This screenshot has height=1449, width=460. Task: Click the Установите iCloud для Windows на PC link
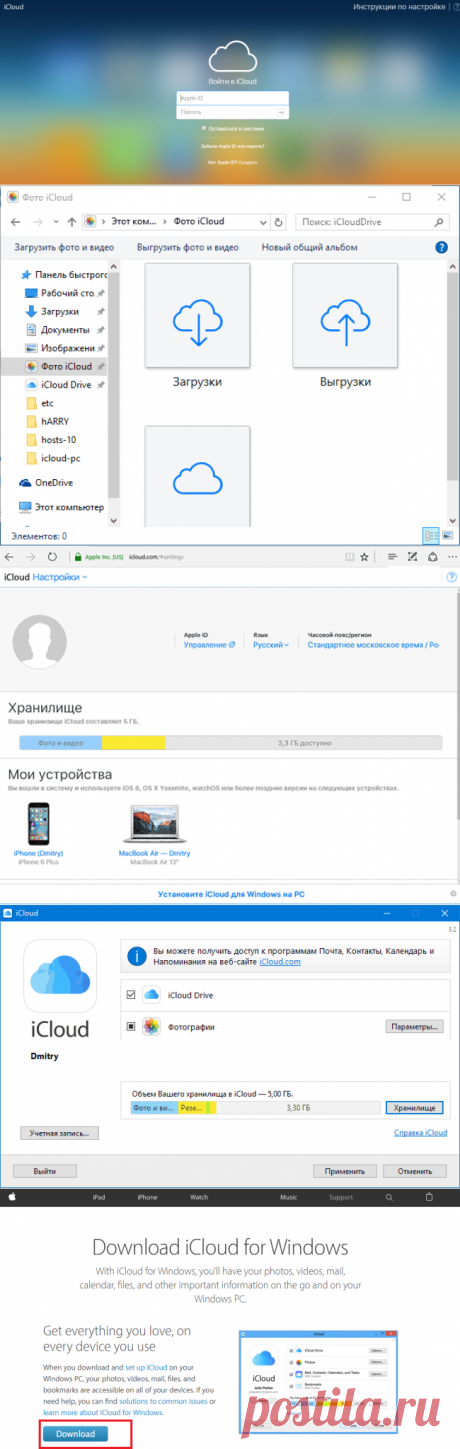tap(232, 894)
